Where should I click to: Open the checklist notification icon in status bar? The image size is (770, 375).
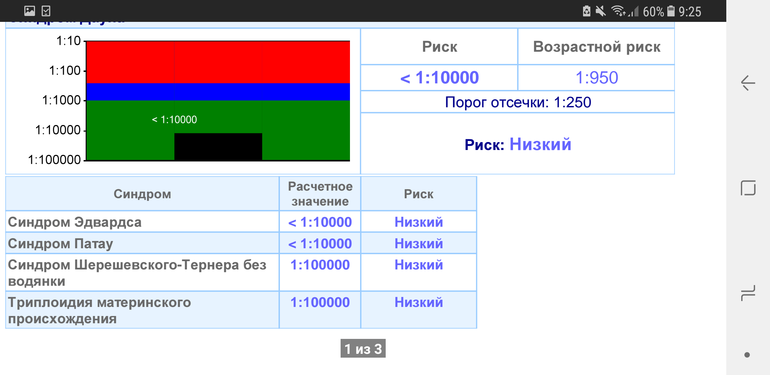coord(46,11)
